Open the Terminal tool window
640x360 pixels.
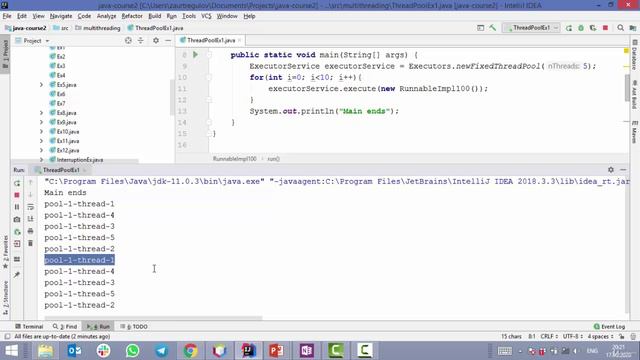coord(29,327)
